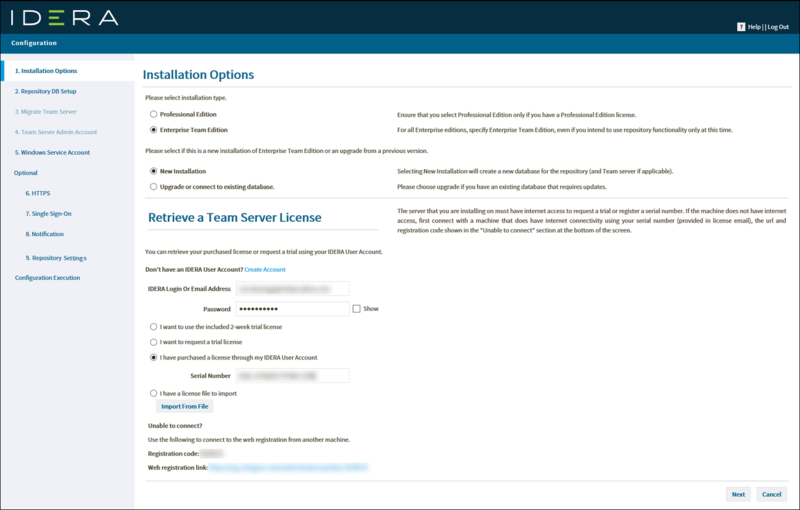Click the IDERA logo
The height and width of the screenshot is (510, 800).
[x=64, y=18]
